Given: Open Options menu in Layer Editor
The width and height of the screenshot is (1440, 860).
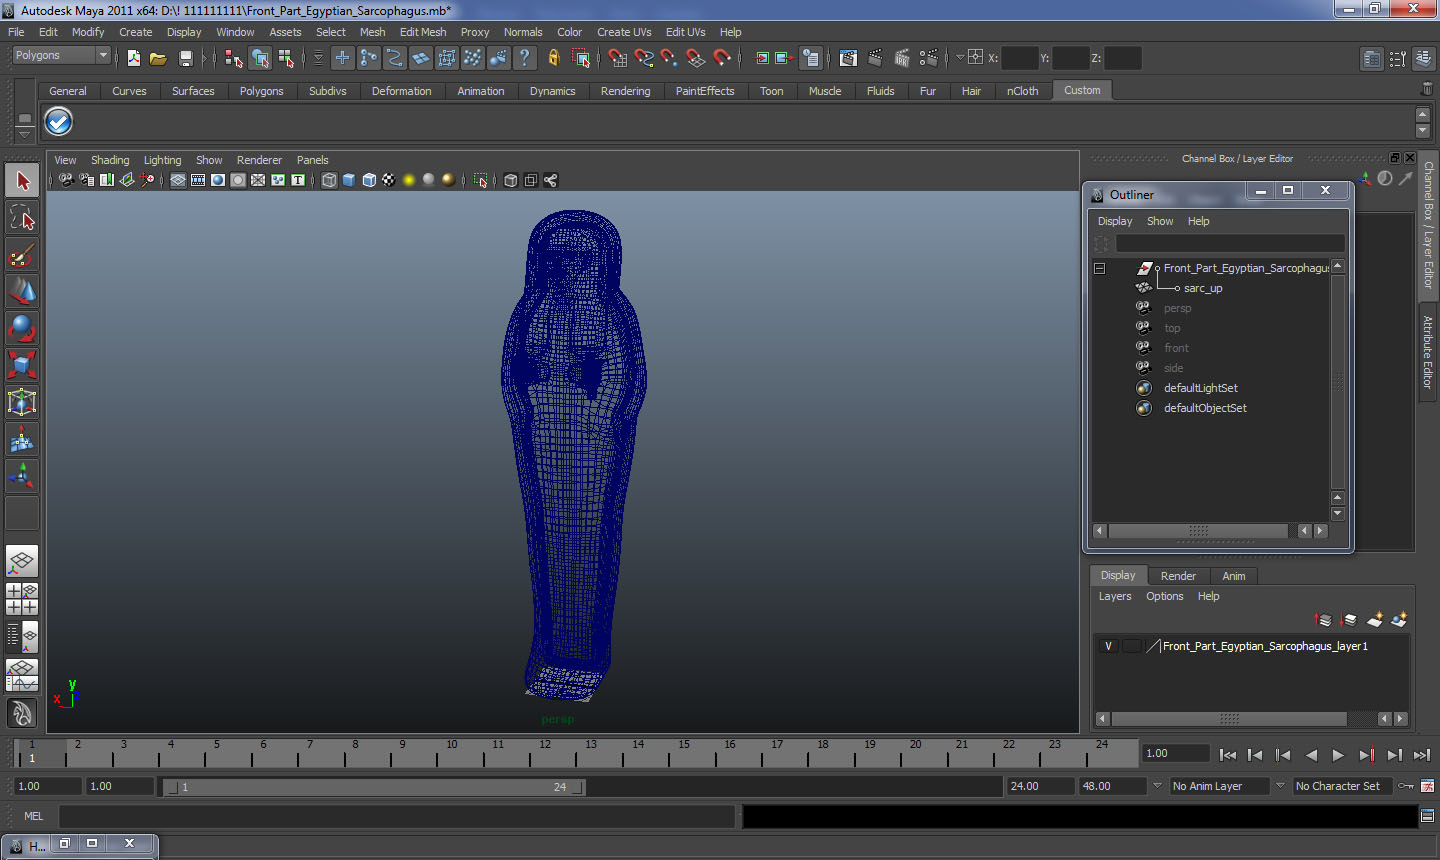Looking at the screenshot, I should point(1164,596).
